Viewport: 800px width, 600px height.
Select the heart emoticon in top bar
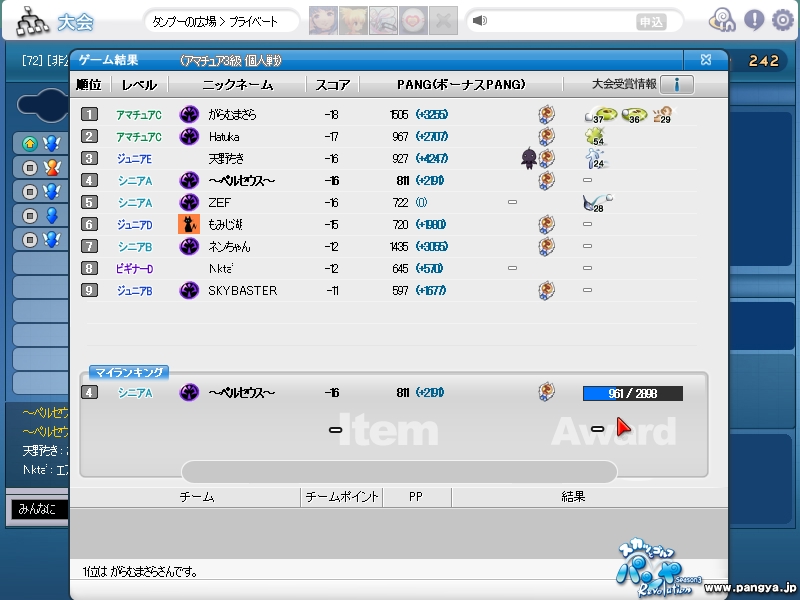(x=413, y=21)
